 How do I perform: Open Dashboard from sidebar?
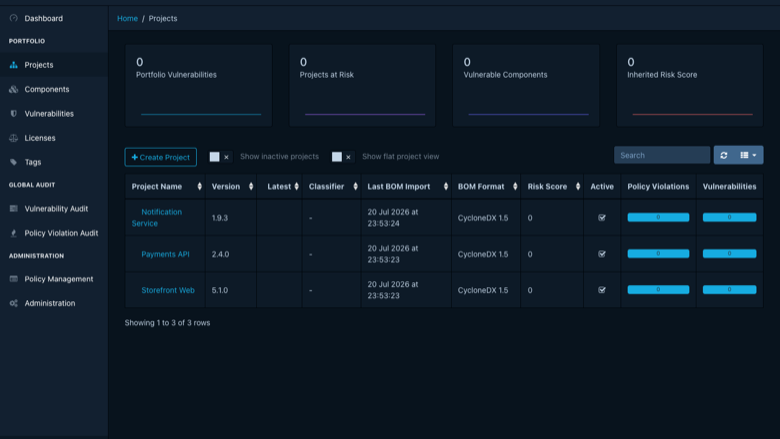tap(44, 18)
